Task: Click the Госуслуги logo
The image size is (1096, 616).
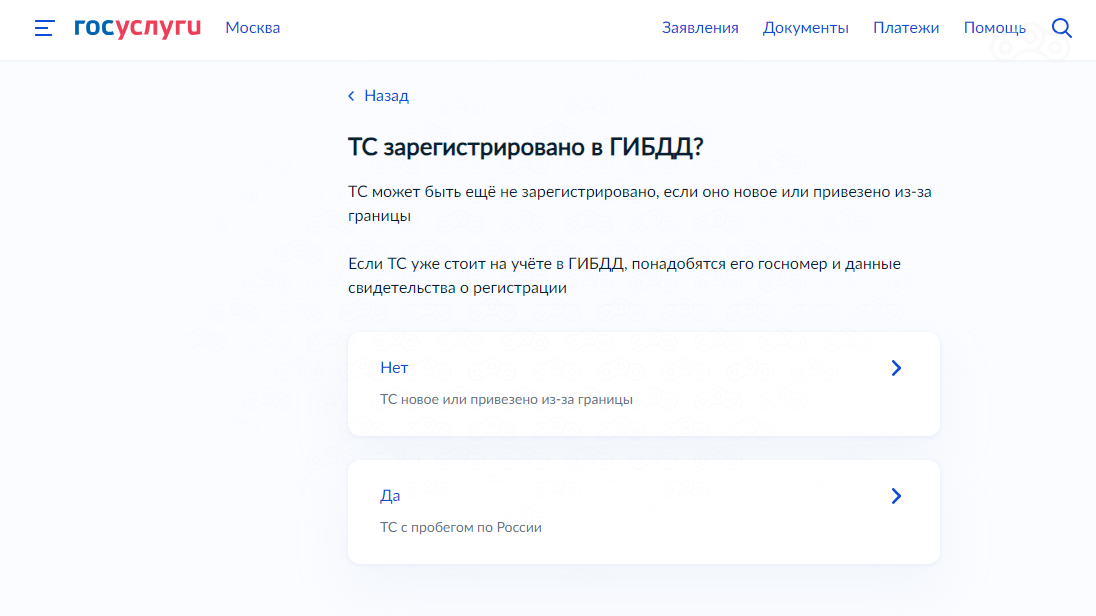Action: pos(137,28)
